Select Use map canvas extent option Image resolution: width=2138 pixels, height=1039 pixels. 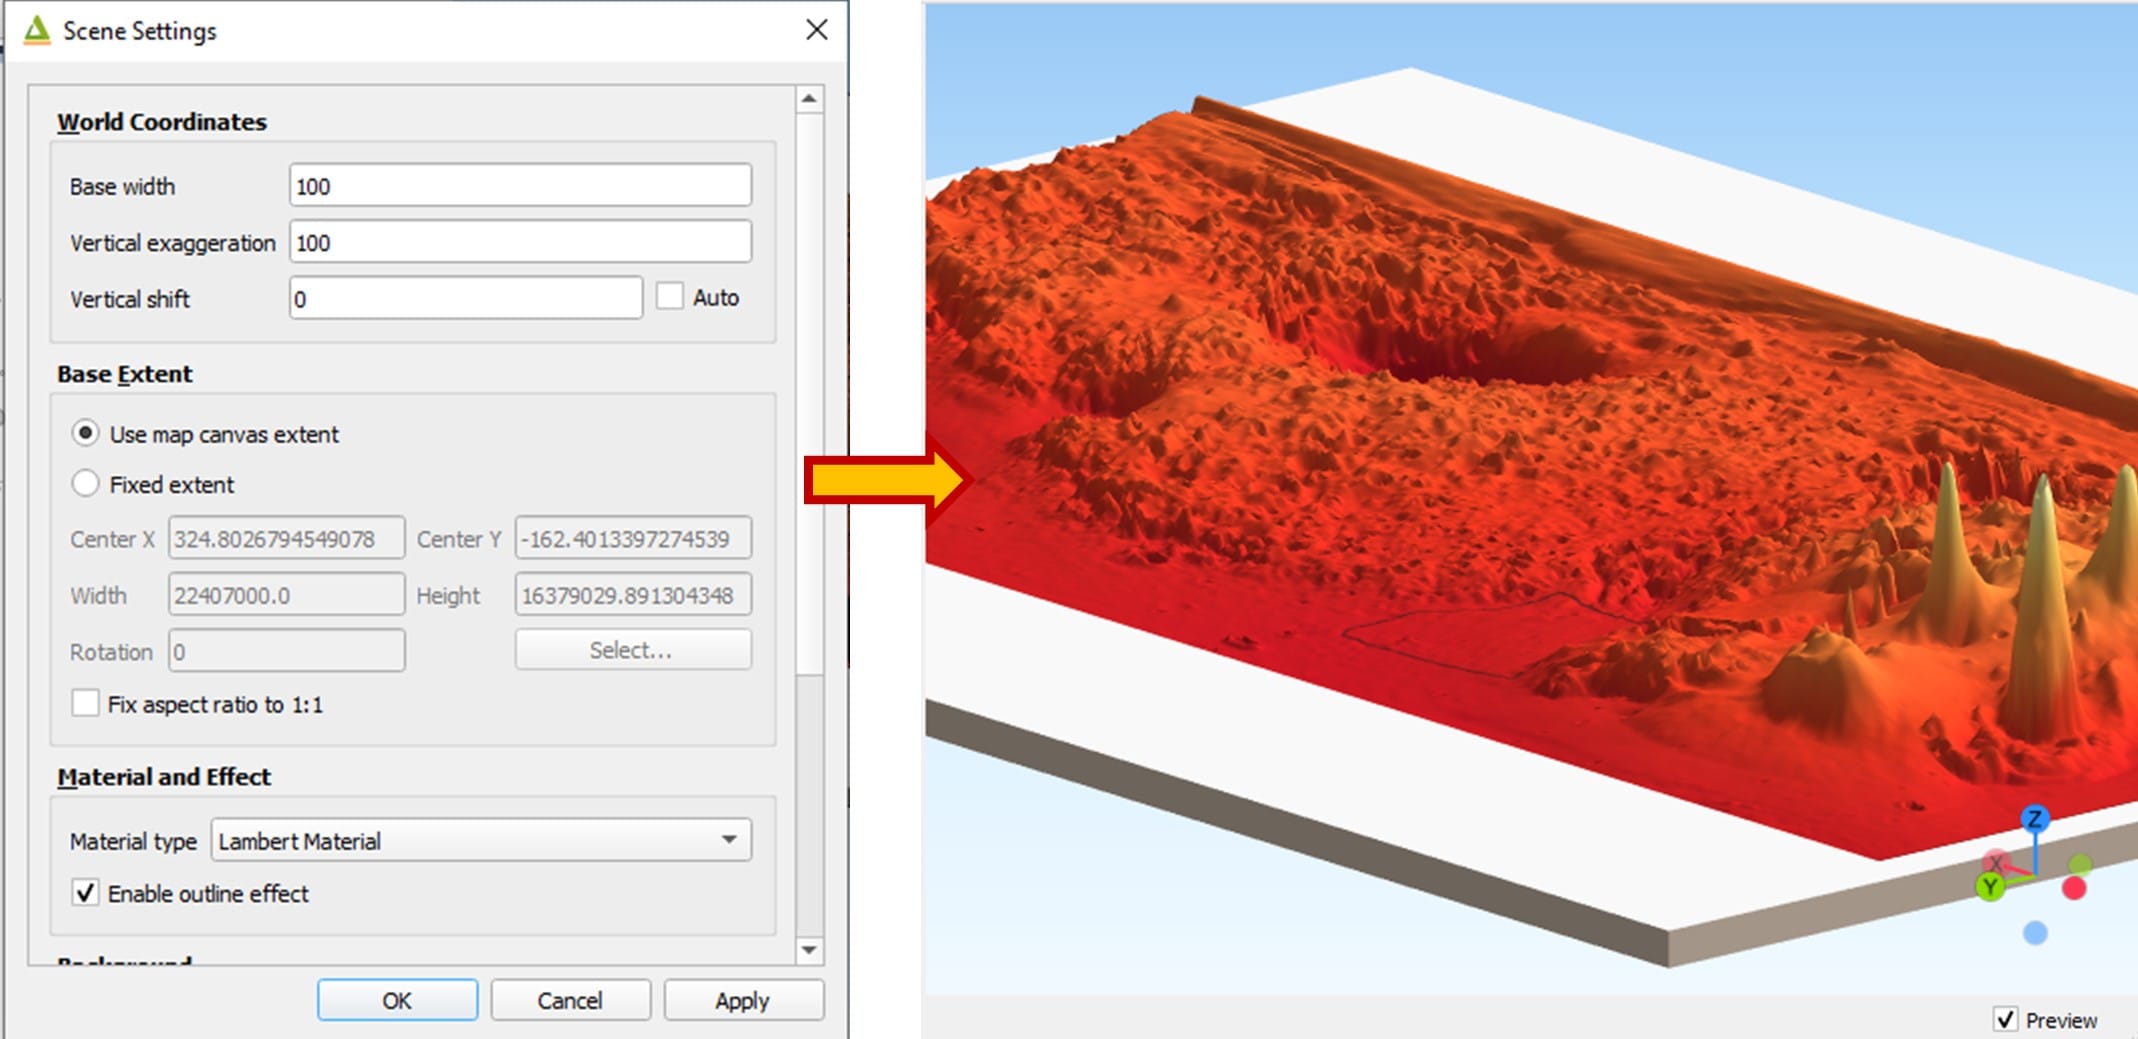point(86,433)
